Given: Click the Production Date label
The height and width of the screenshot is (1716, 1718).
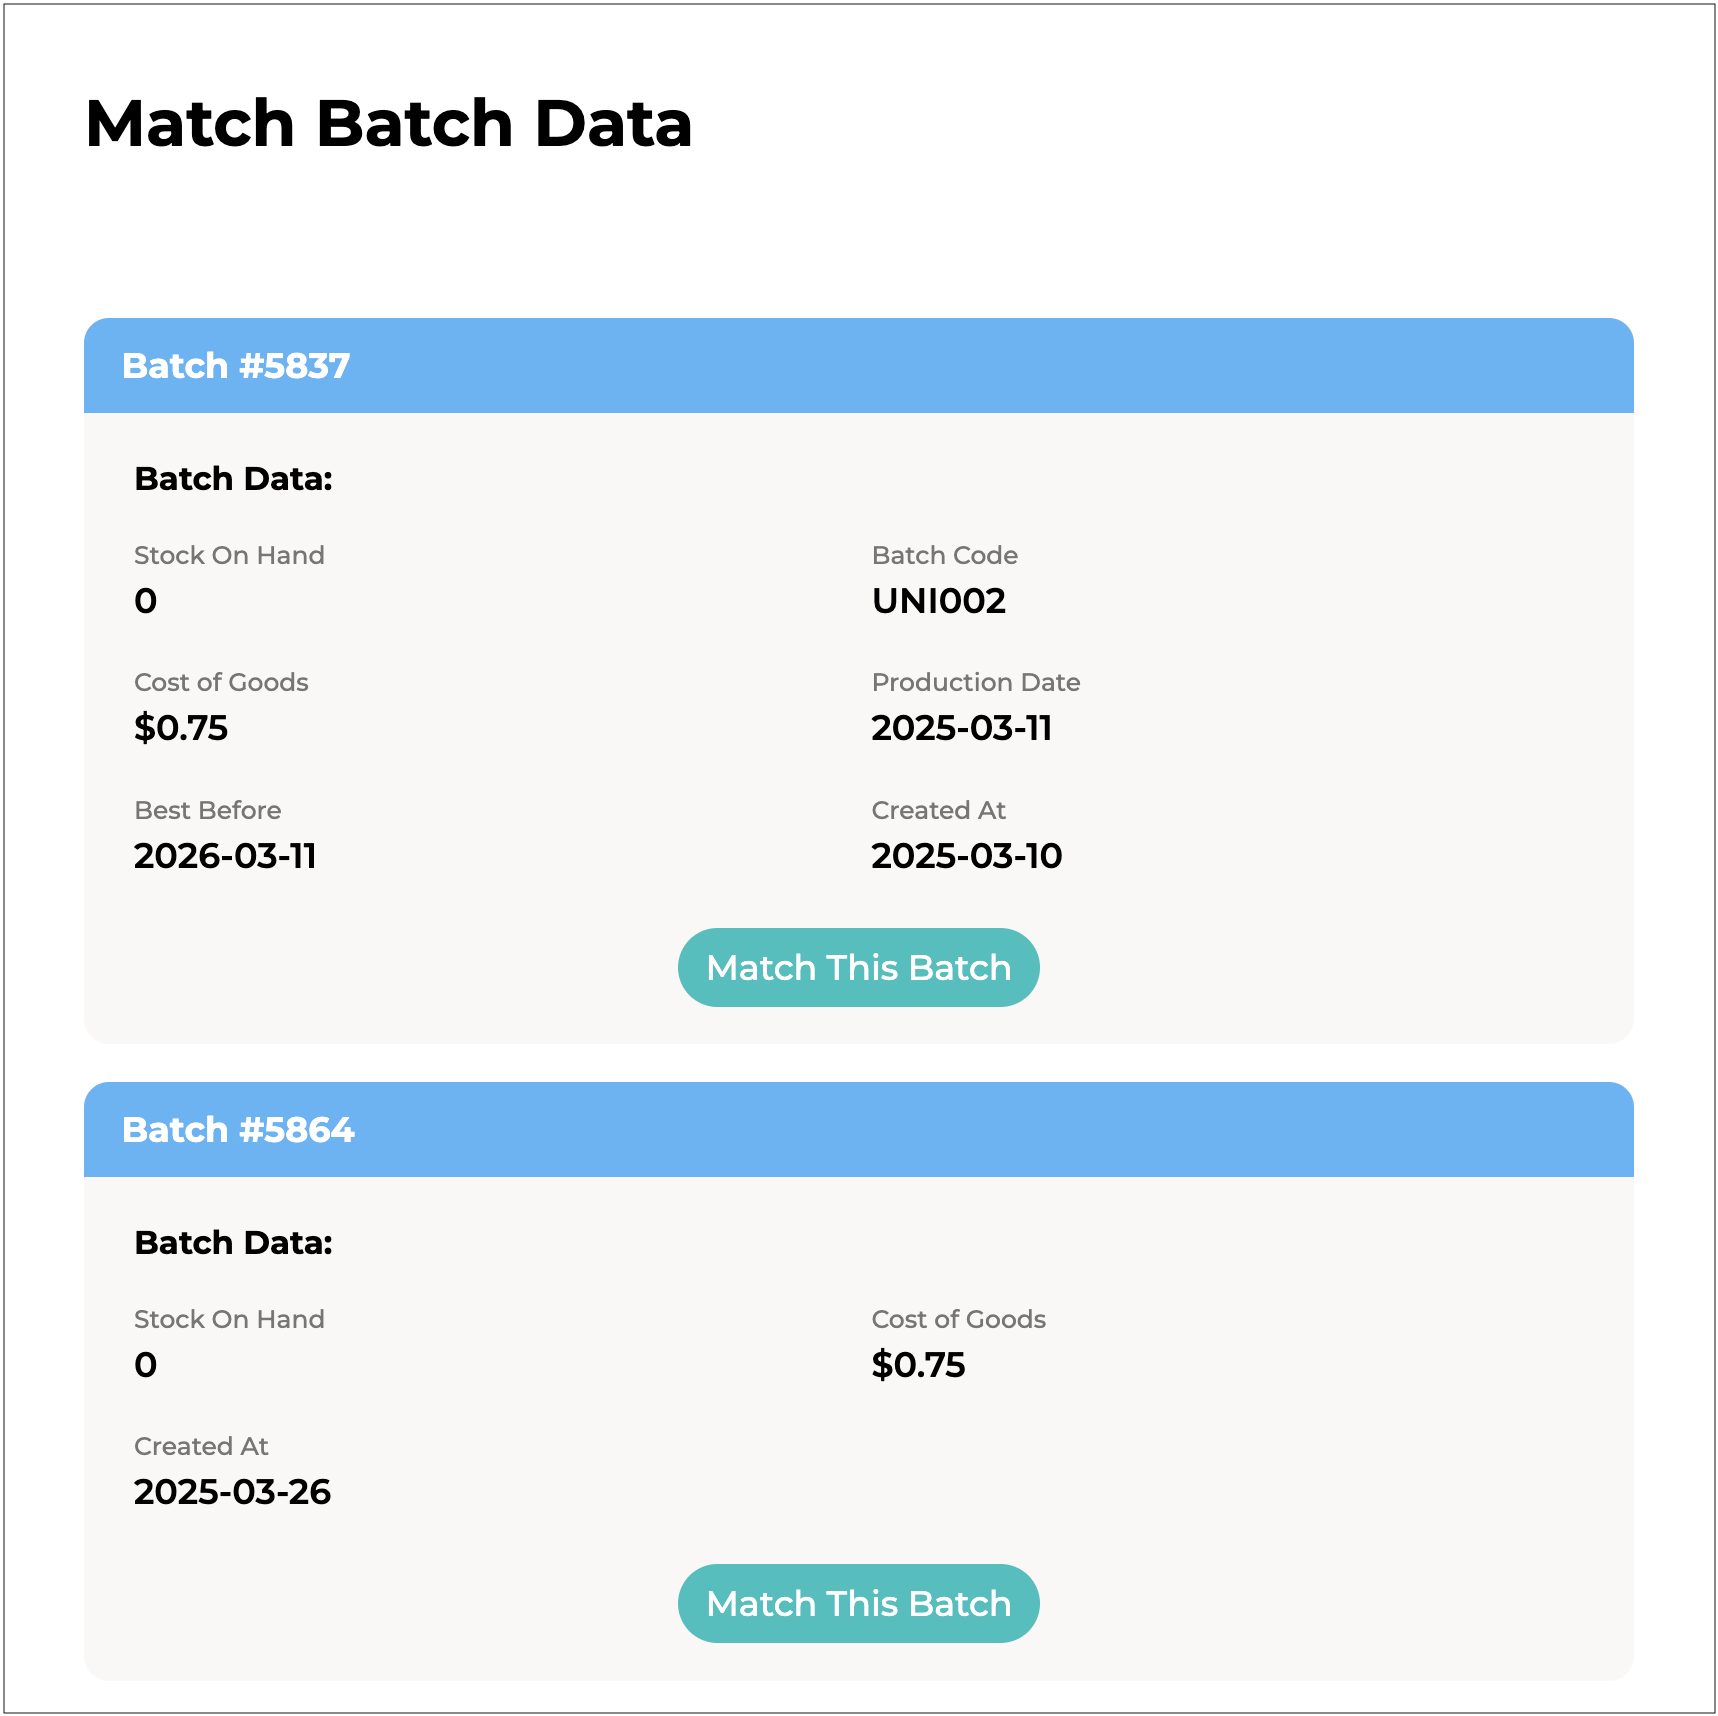Looking at the screenshot, I should pyautogui.click(x=975, y=682).
